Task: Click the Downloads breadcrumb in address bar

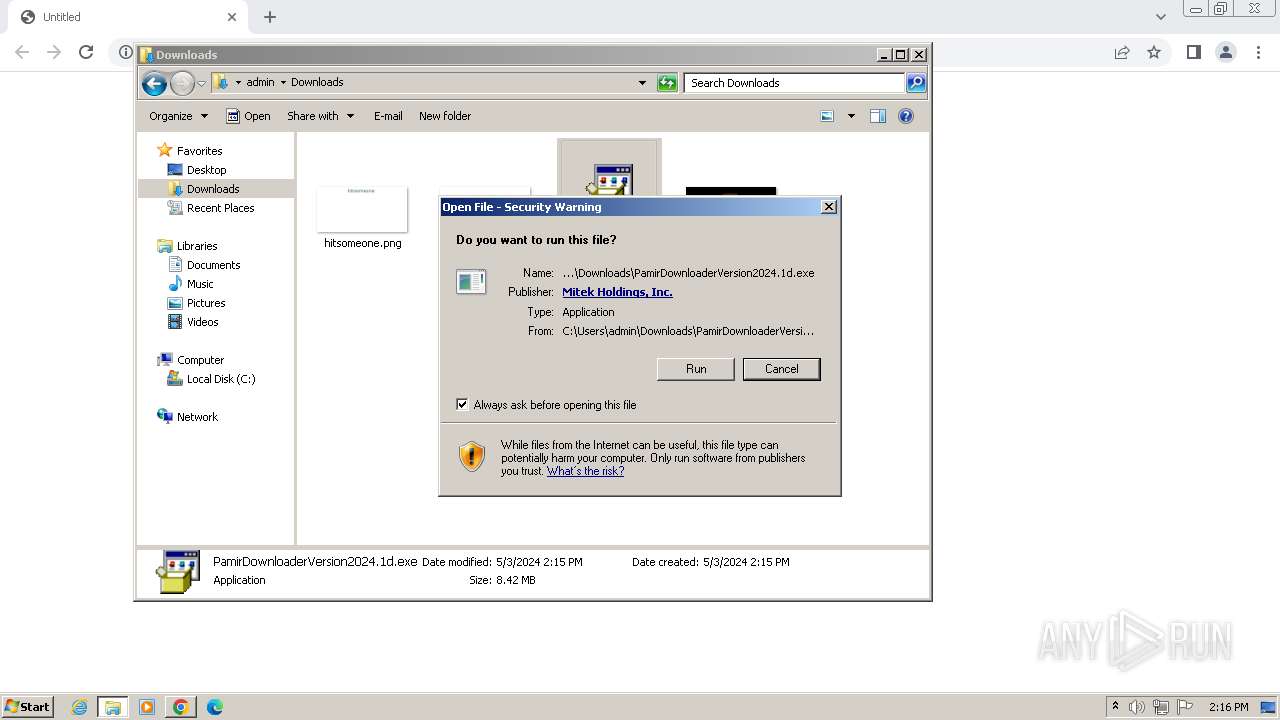Action: [x=317, y=83]
